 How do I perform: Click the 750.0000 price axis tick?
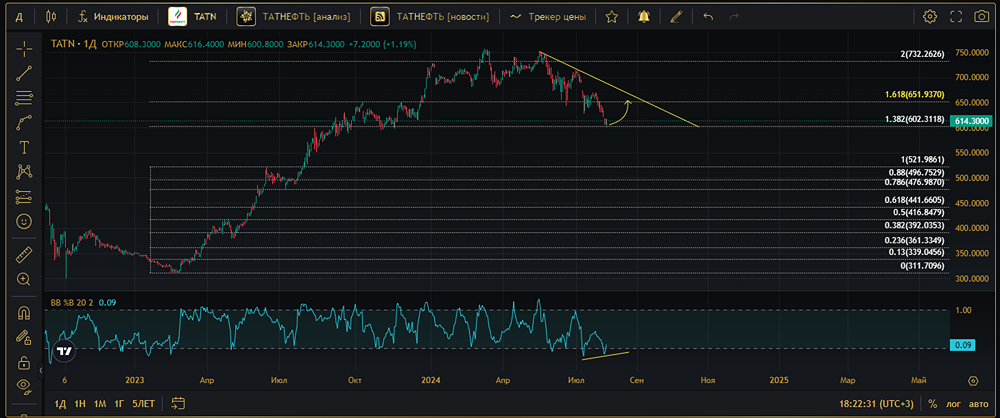pyautogui.click(x=971, y=52)
